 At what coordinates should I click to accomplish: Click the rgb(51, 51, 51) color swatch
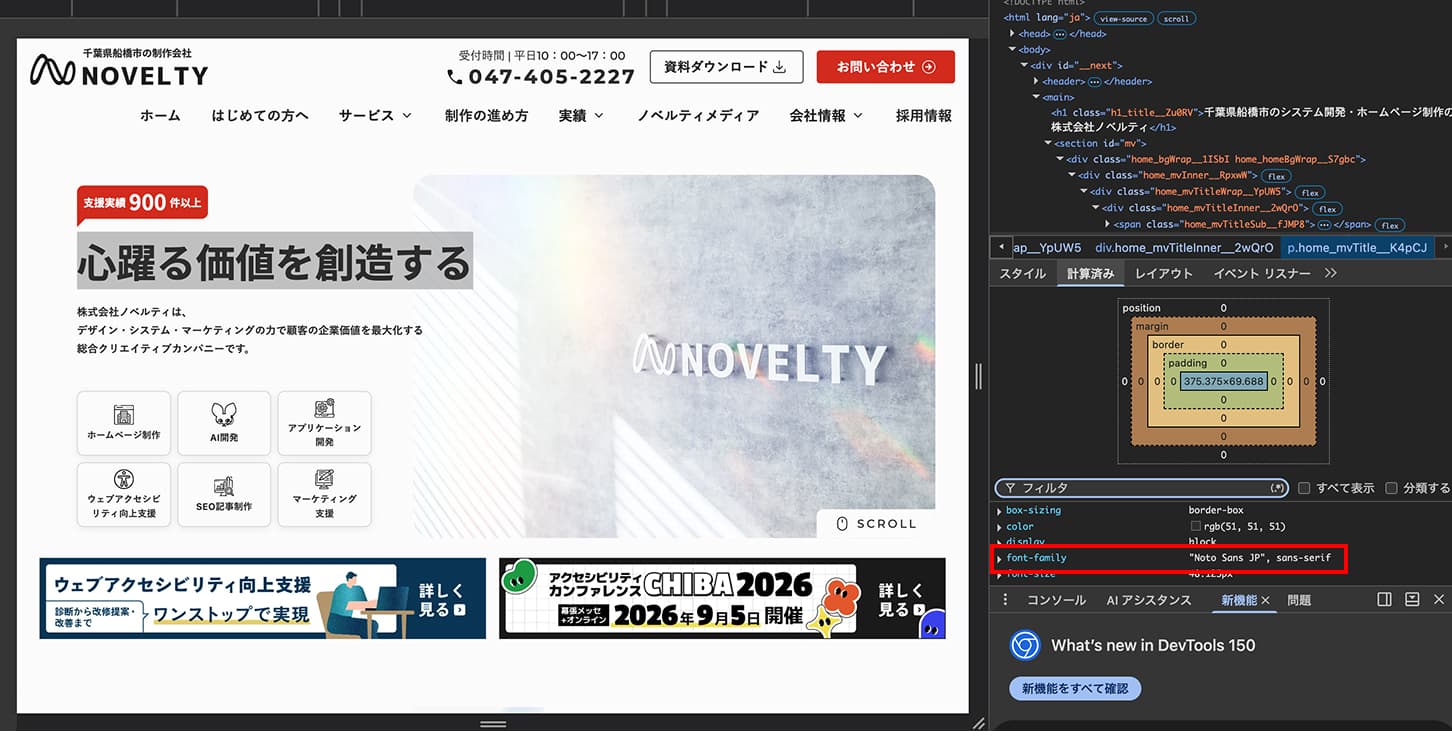click(1196, 527)
